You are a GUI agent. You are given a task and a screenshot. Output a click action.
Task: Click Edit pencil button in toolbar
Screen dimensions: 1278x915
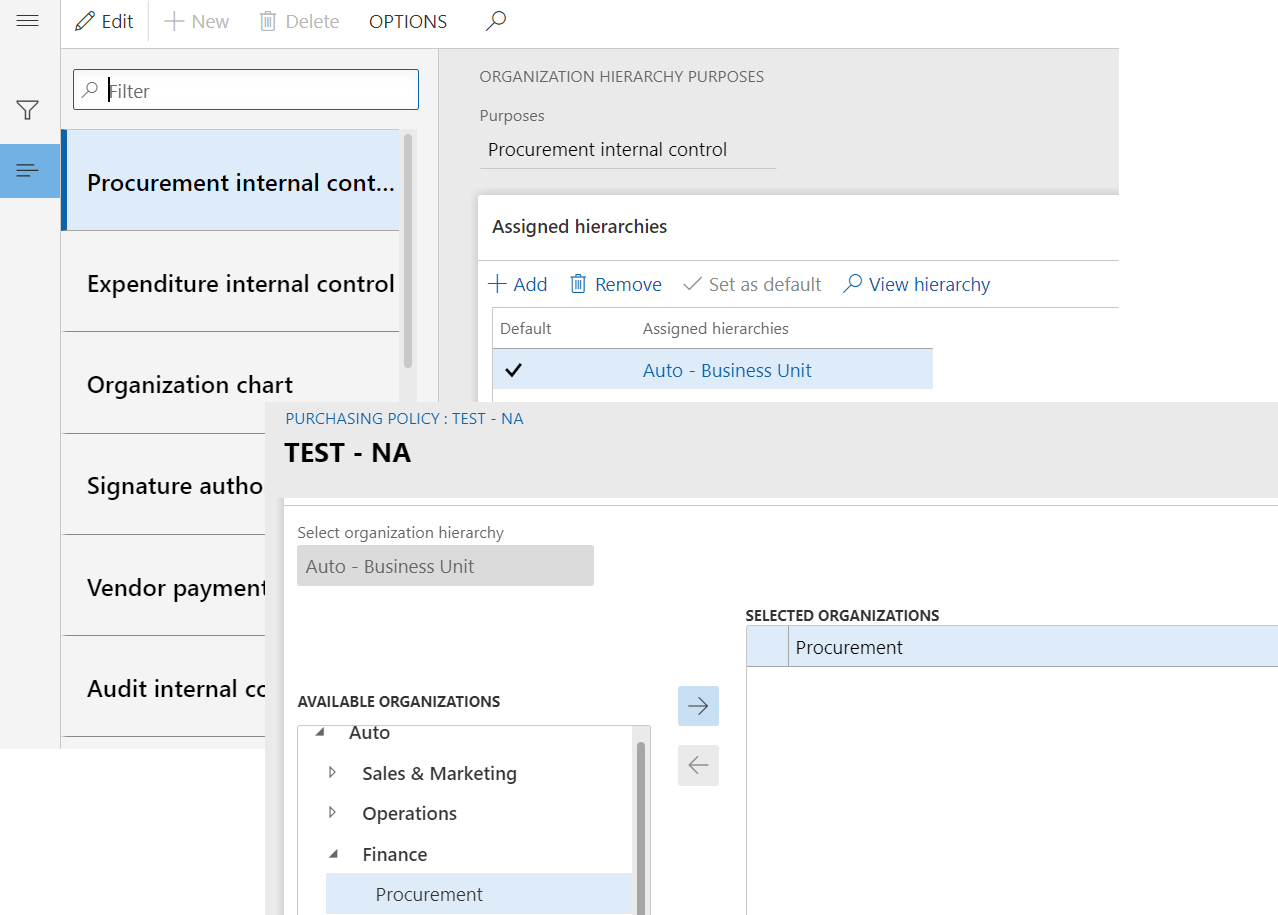(x=104, y=21)
